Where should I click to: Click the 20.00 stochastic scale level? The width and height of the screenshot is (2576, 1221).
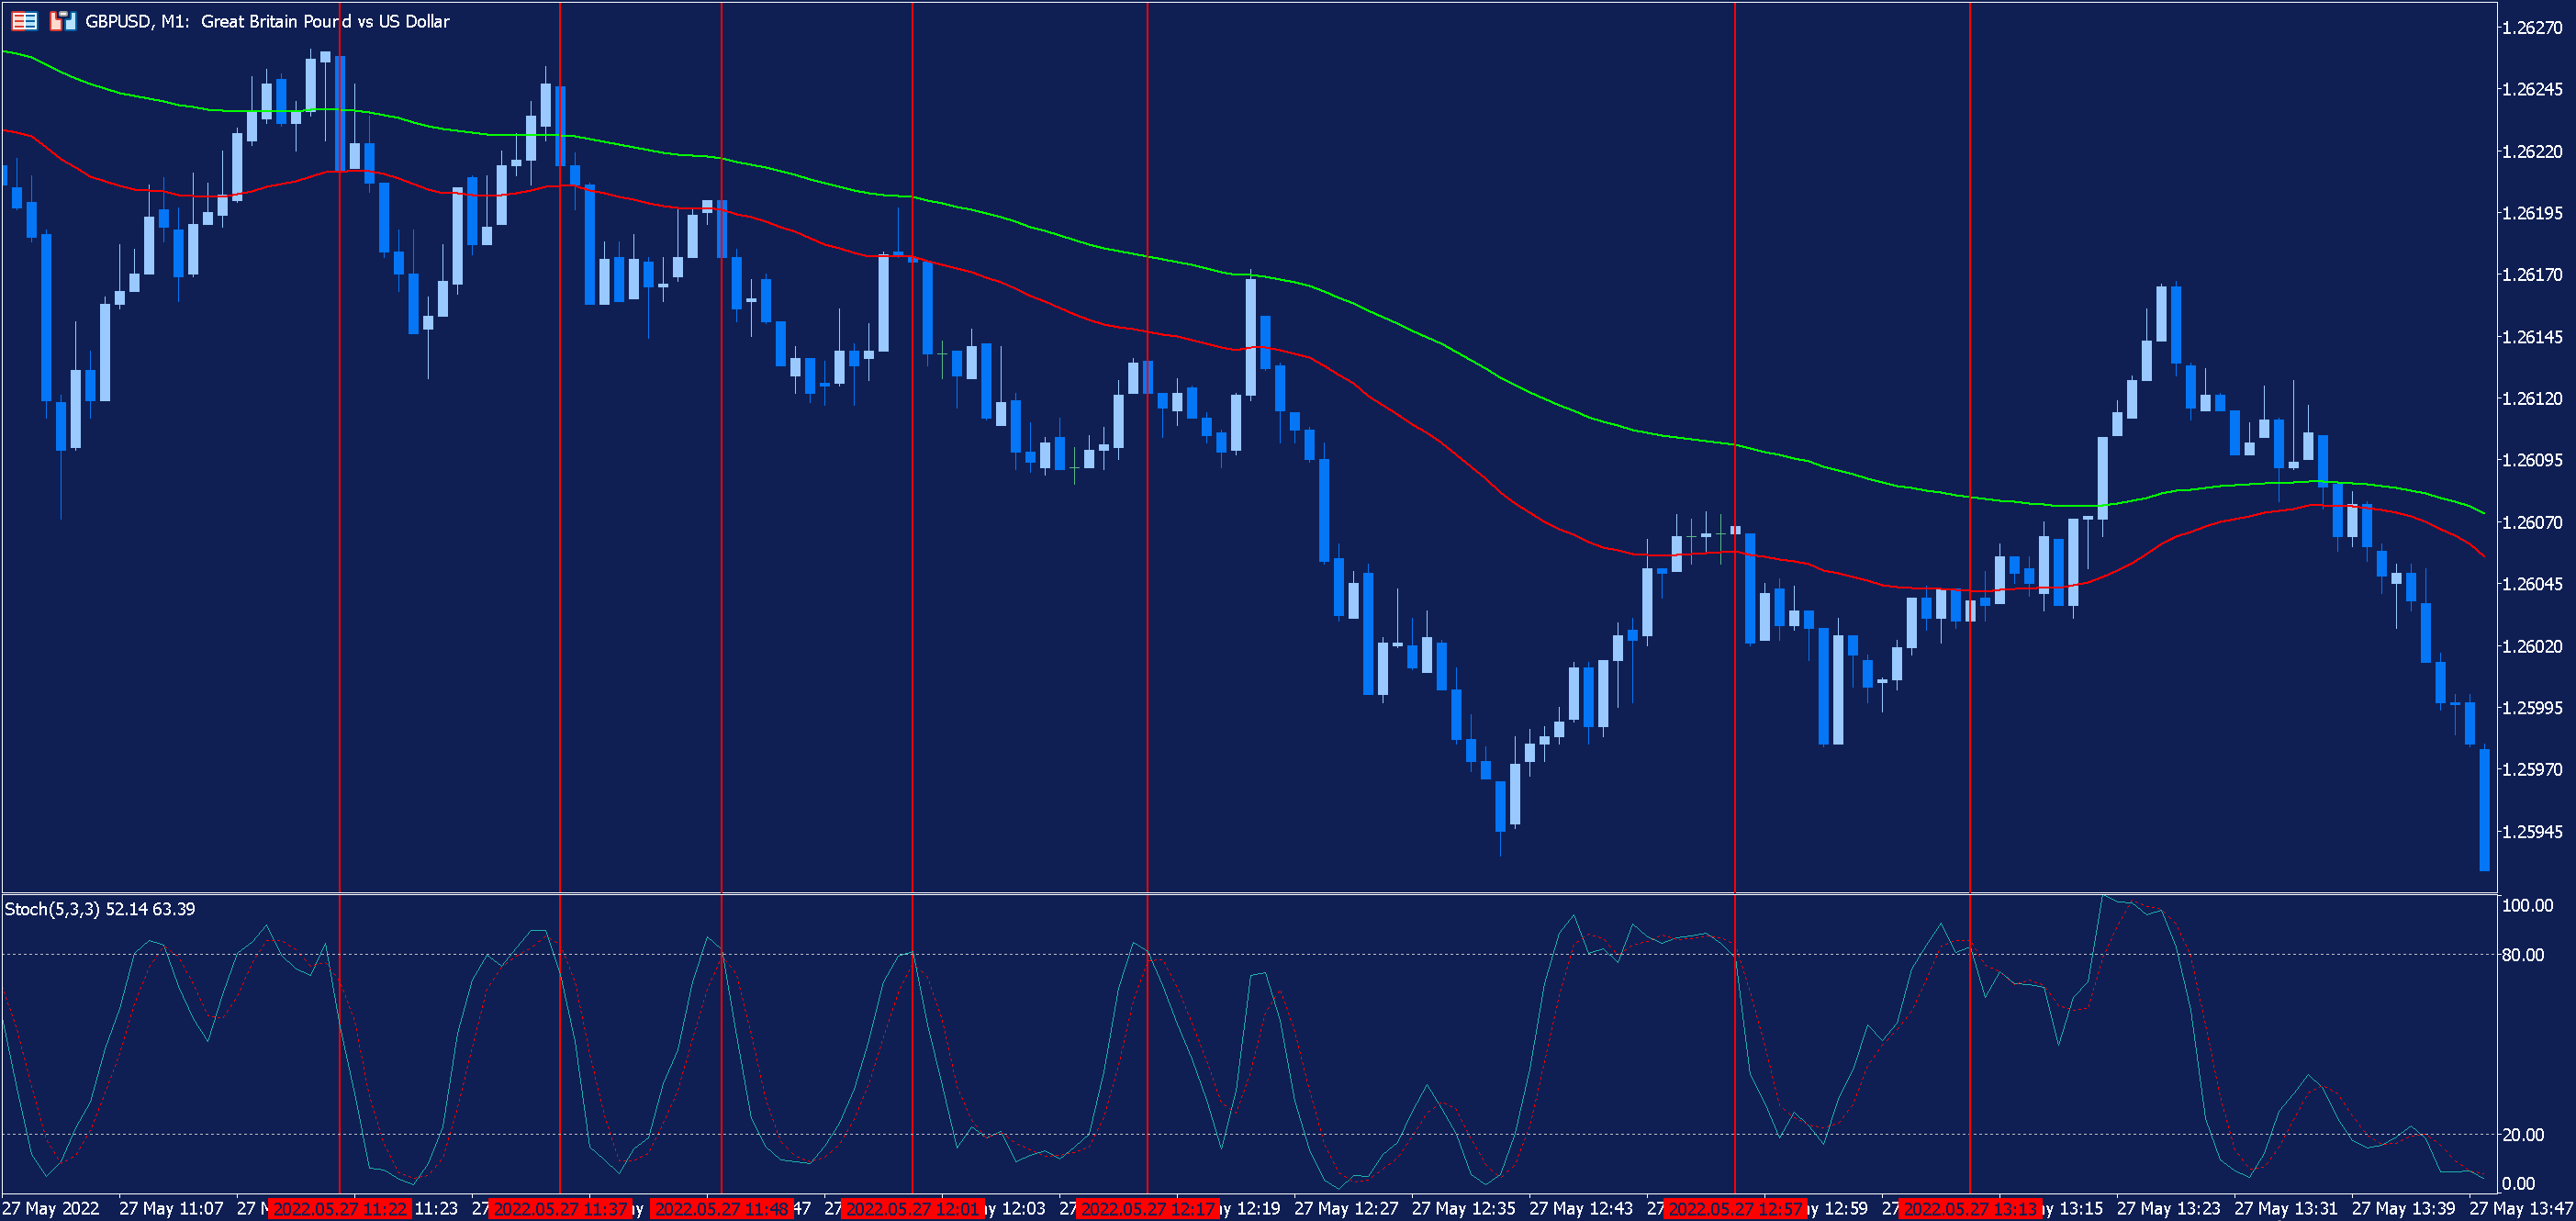tap(2522, 1135)
